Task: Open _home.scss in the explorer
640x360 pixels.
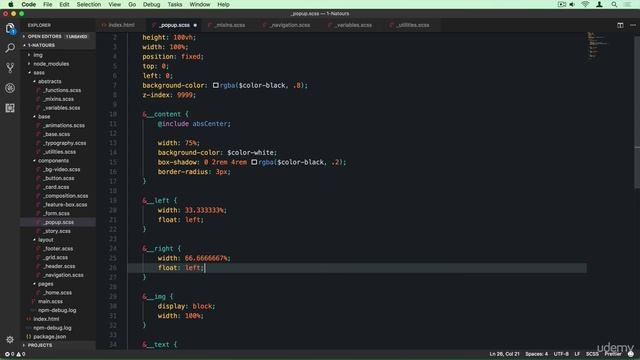Action: pos(58,293)
